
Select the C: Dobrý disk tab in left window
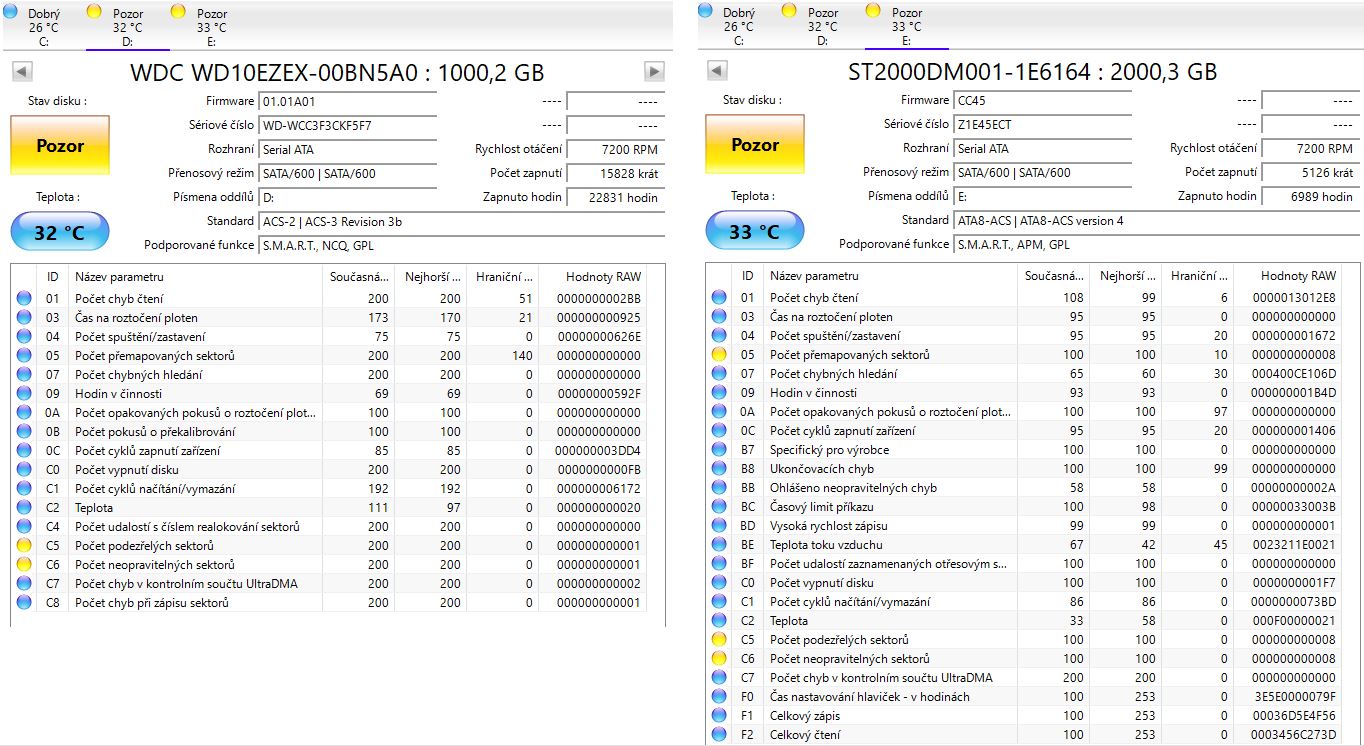click(42, 27)
